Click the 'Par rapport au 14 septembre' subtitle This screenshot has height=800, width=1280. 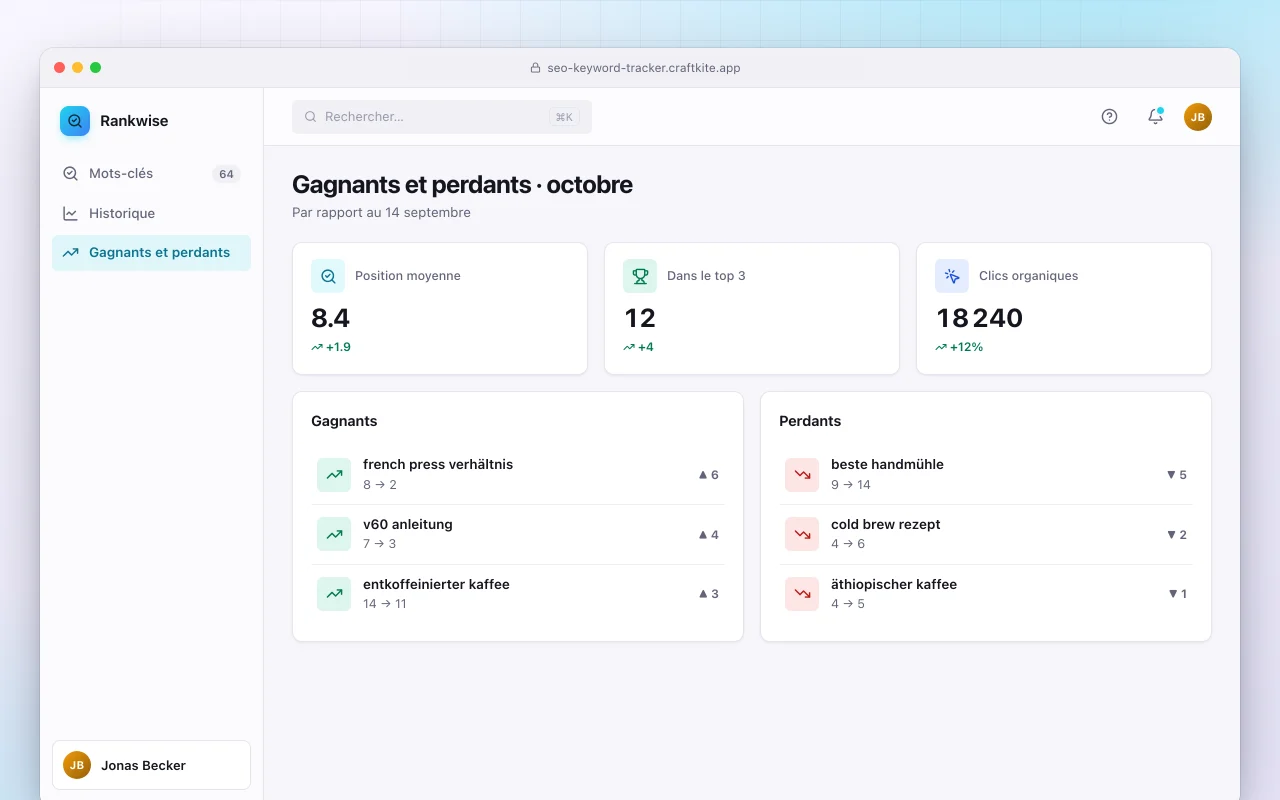pos(381,213)
